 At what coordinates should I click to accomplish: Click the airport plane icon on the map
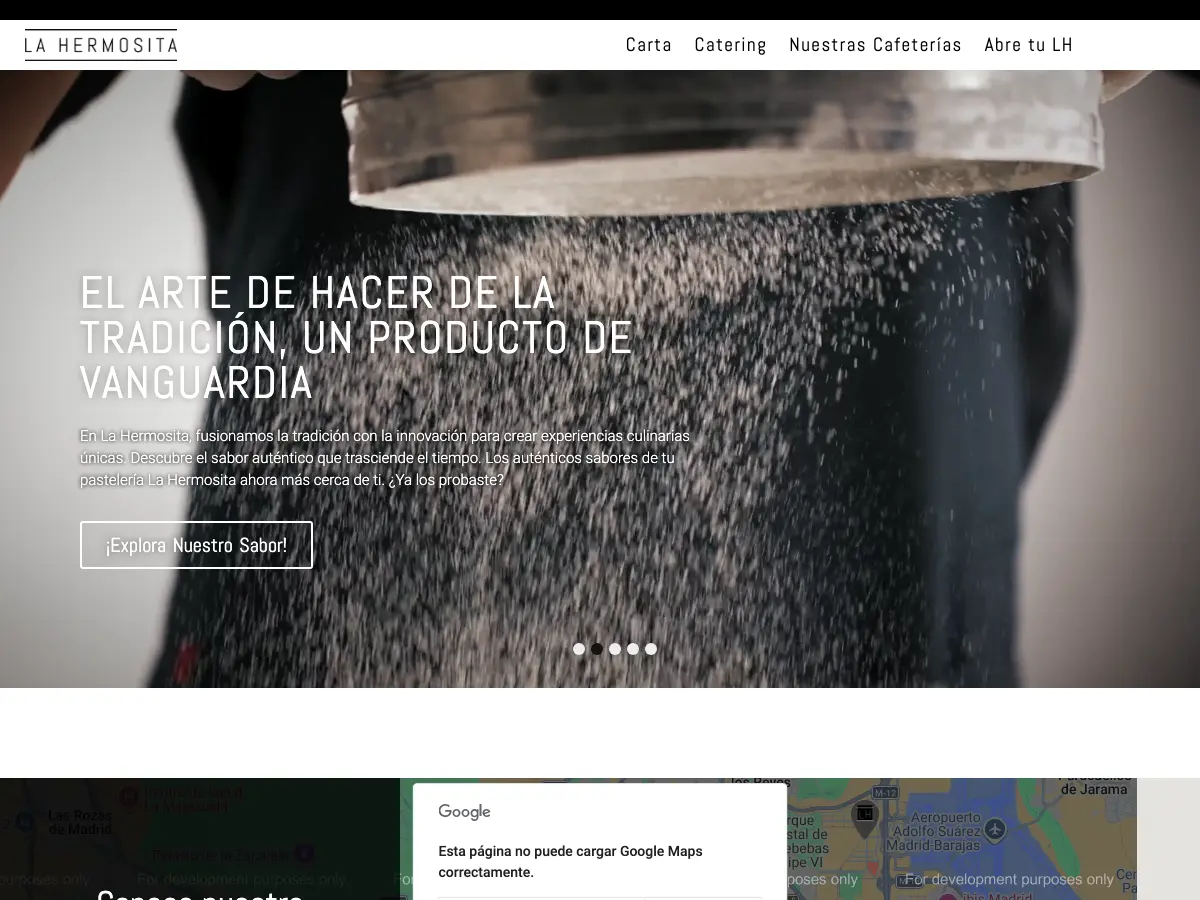tap(994, 829)
